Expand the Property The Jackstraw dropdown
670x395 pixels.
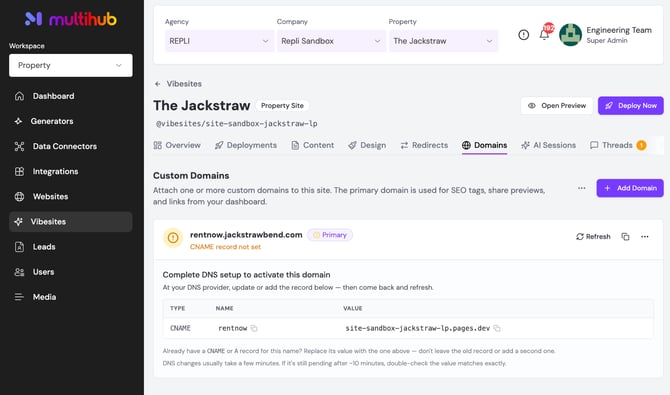click(x=443, y=41)
